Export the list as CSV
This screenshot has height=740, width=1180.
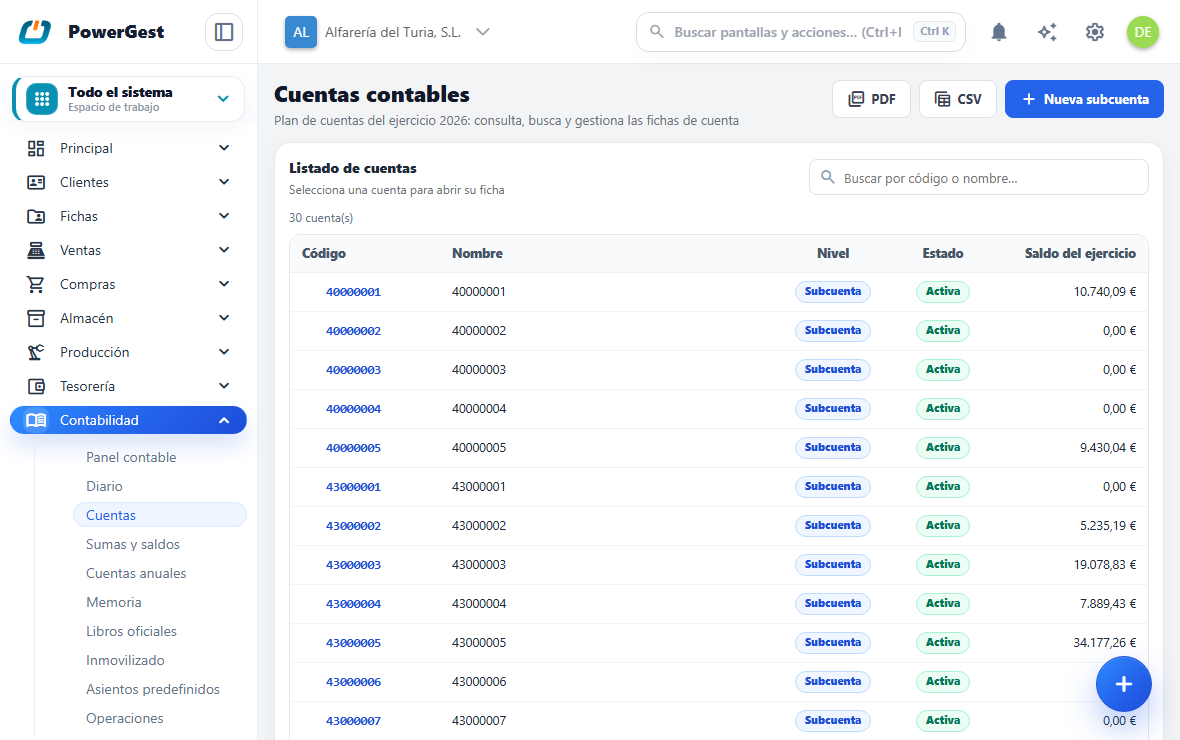pos(958,99)
